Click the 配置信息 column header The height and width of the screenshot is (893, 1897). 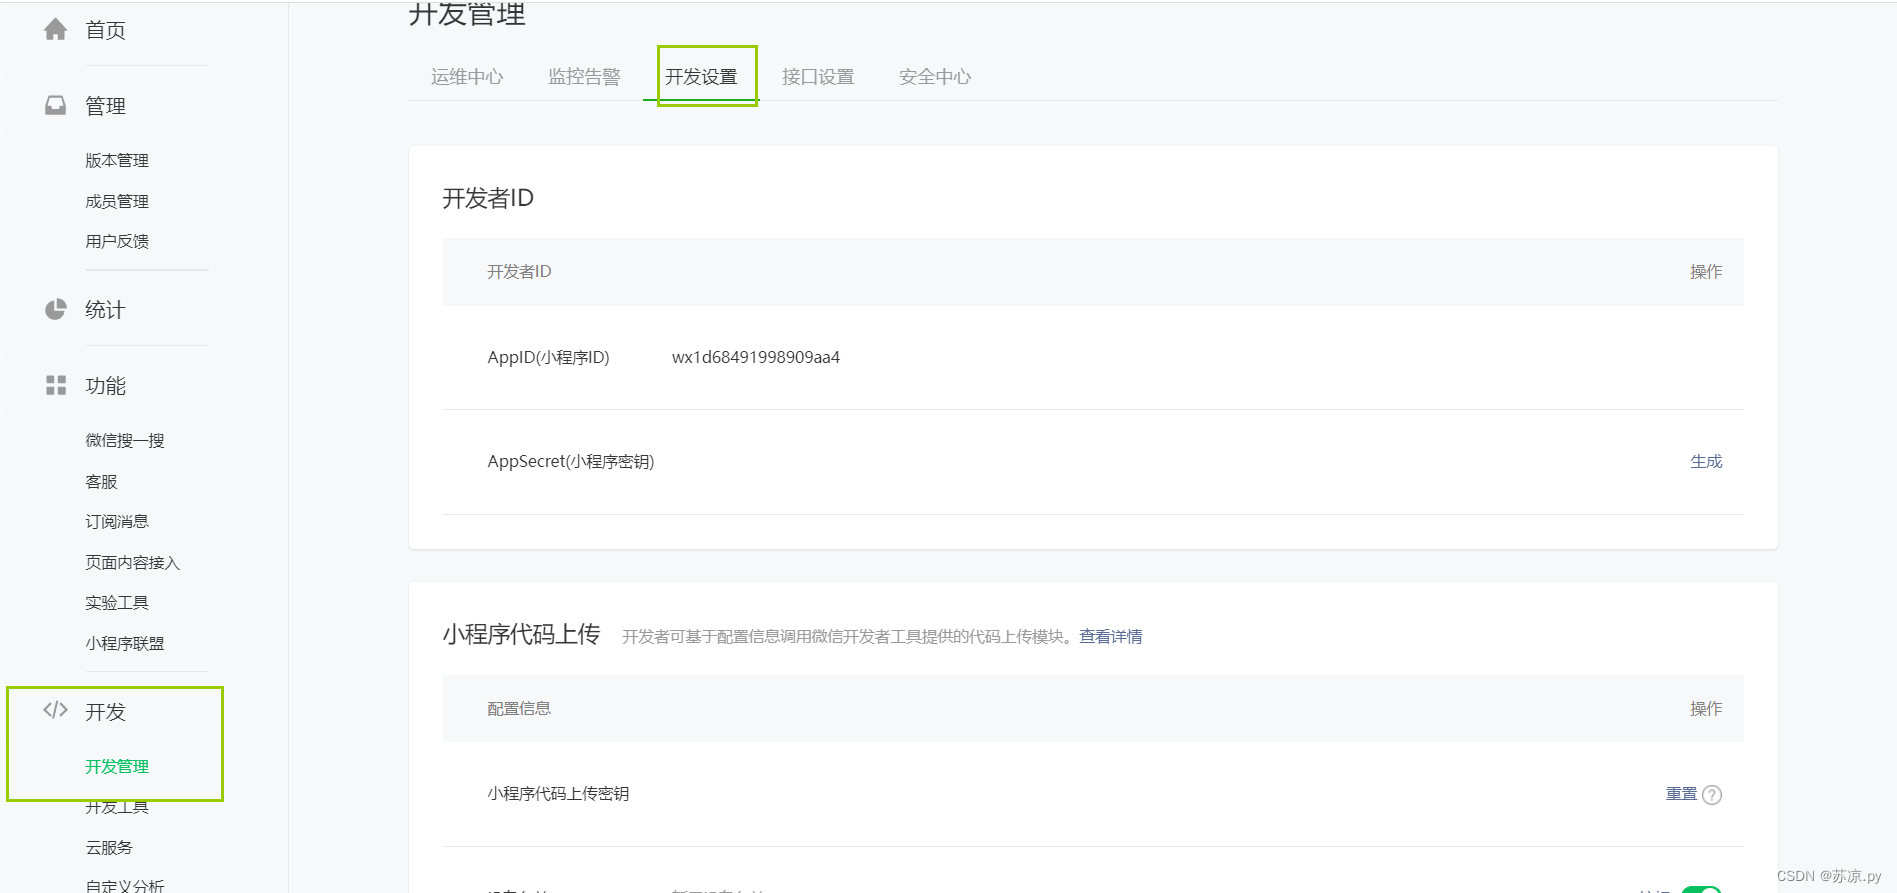[519, 708]
